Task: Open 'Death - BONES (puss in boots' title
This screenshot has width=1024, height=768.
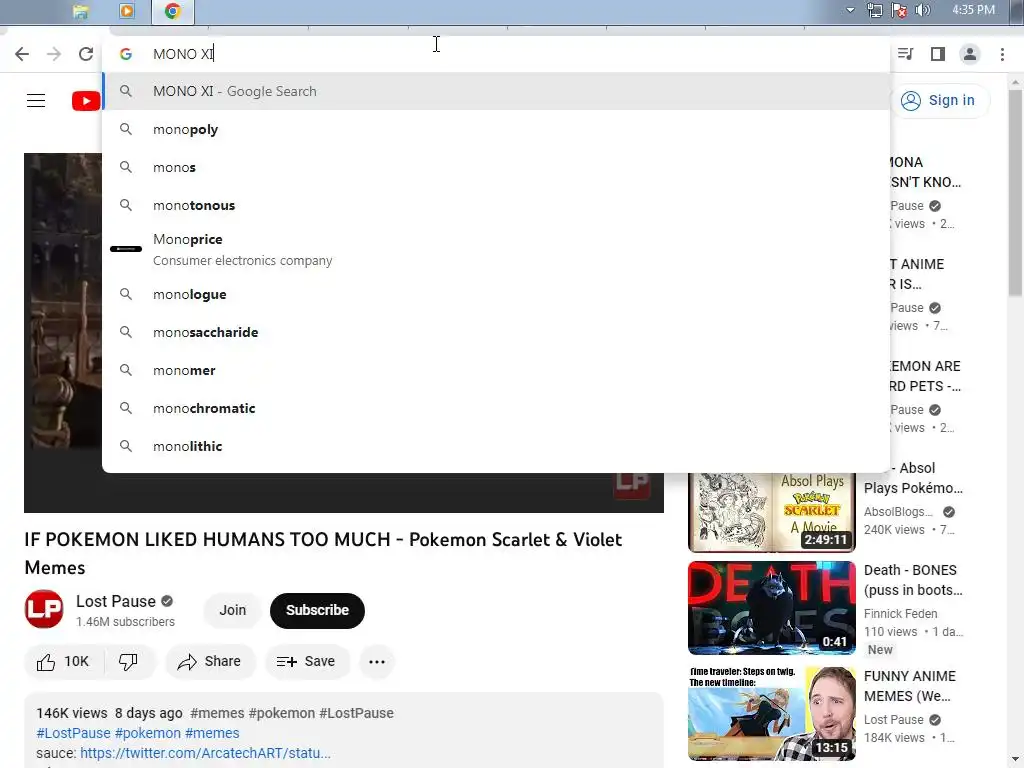Action: tap(913, 580)
